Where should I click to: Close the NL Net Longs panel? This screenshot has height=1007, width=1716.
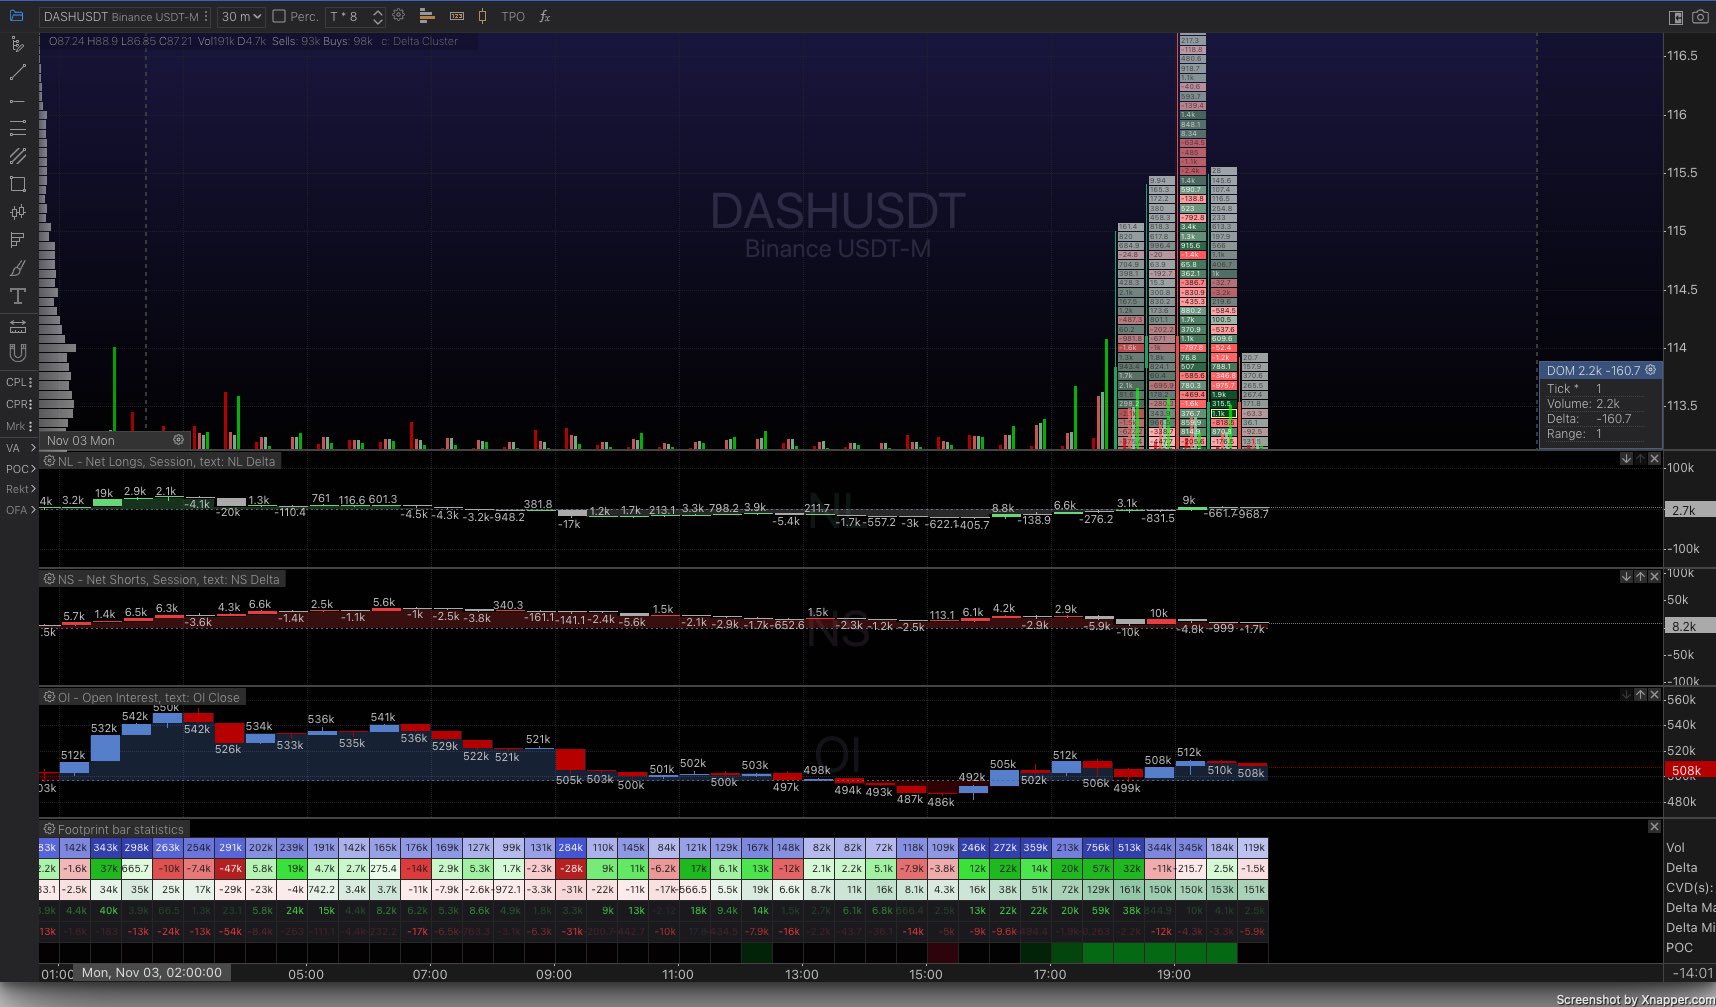[1654, 459]
